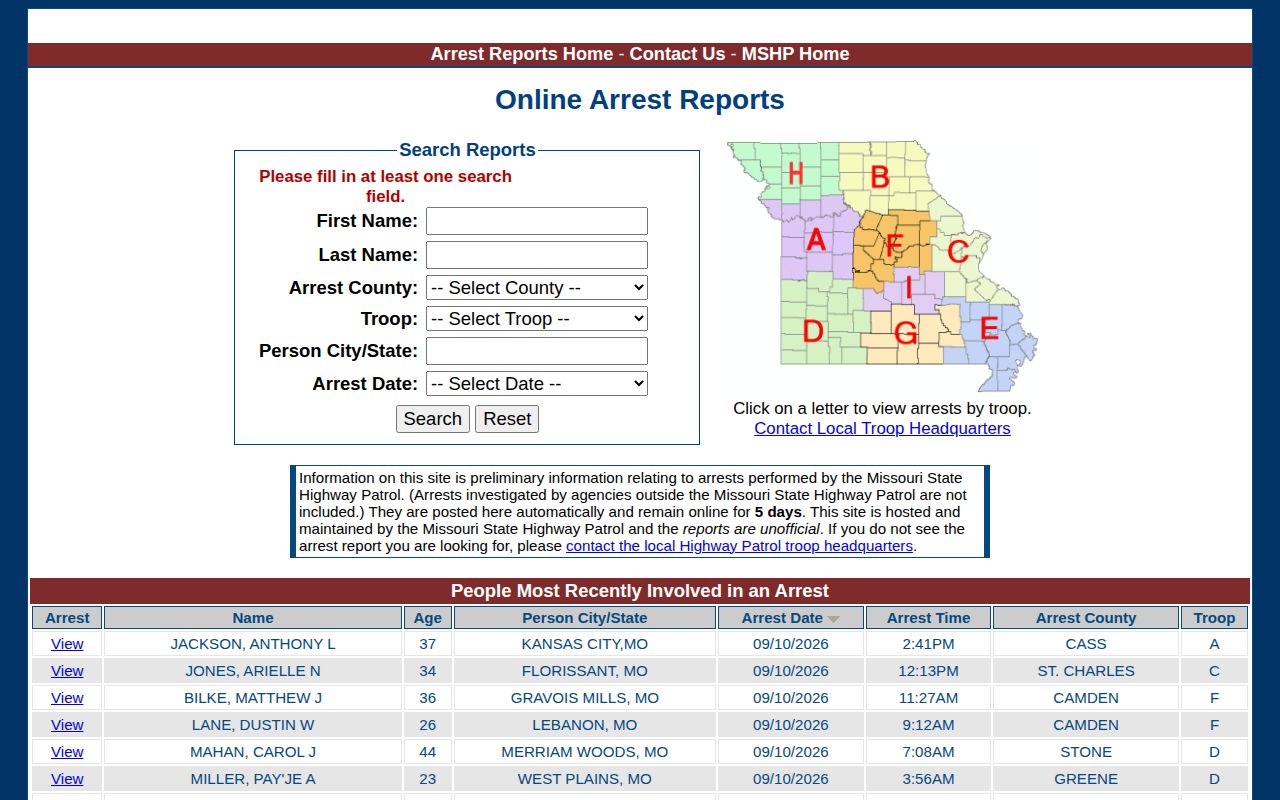Screen dimensions: 1280x800
Task: Select Troop D on the map
Action: 813,331
